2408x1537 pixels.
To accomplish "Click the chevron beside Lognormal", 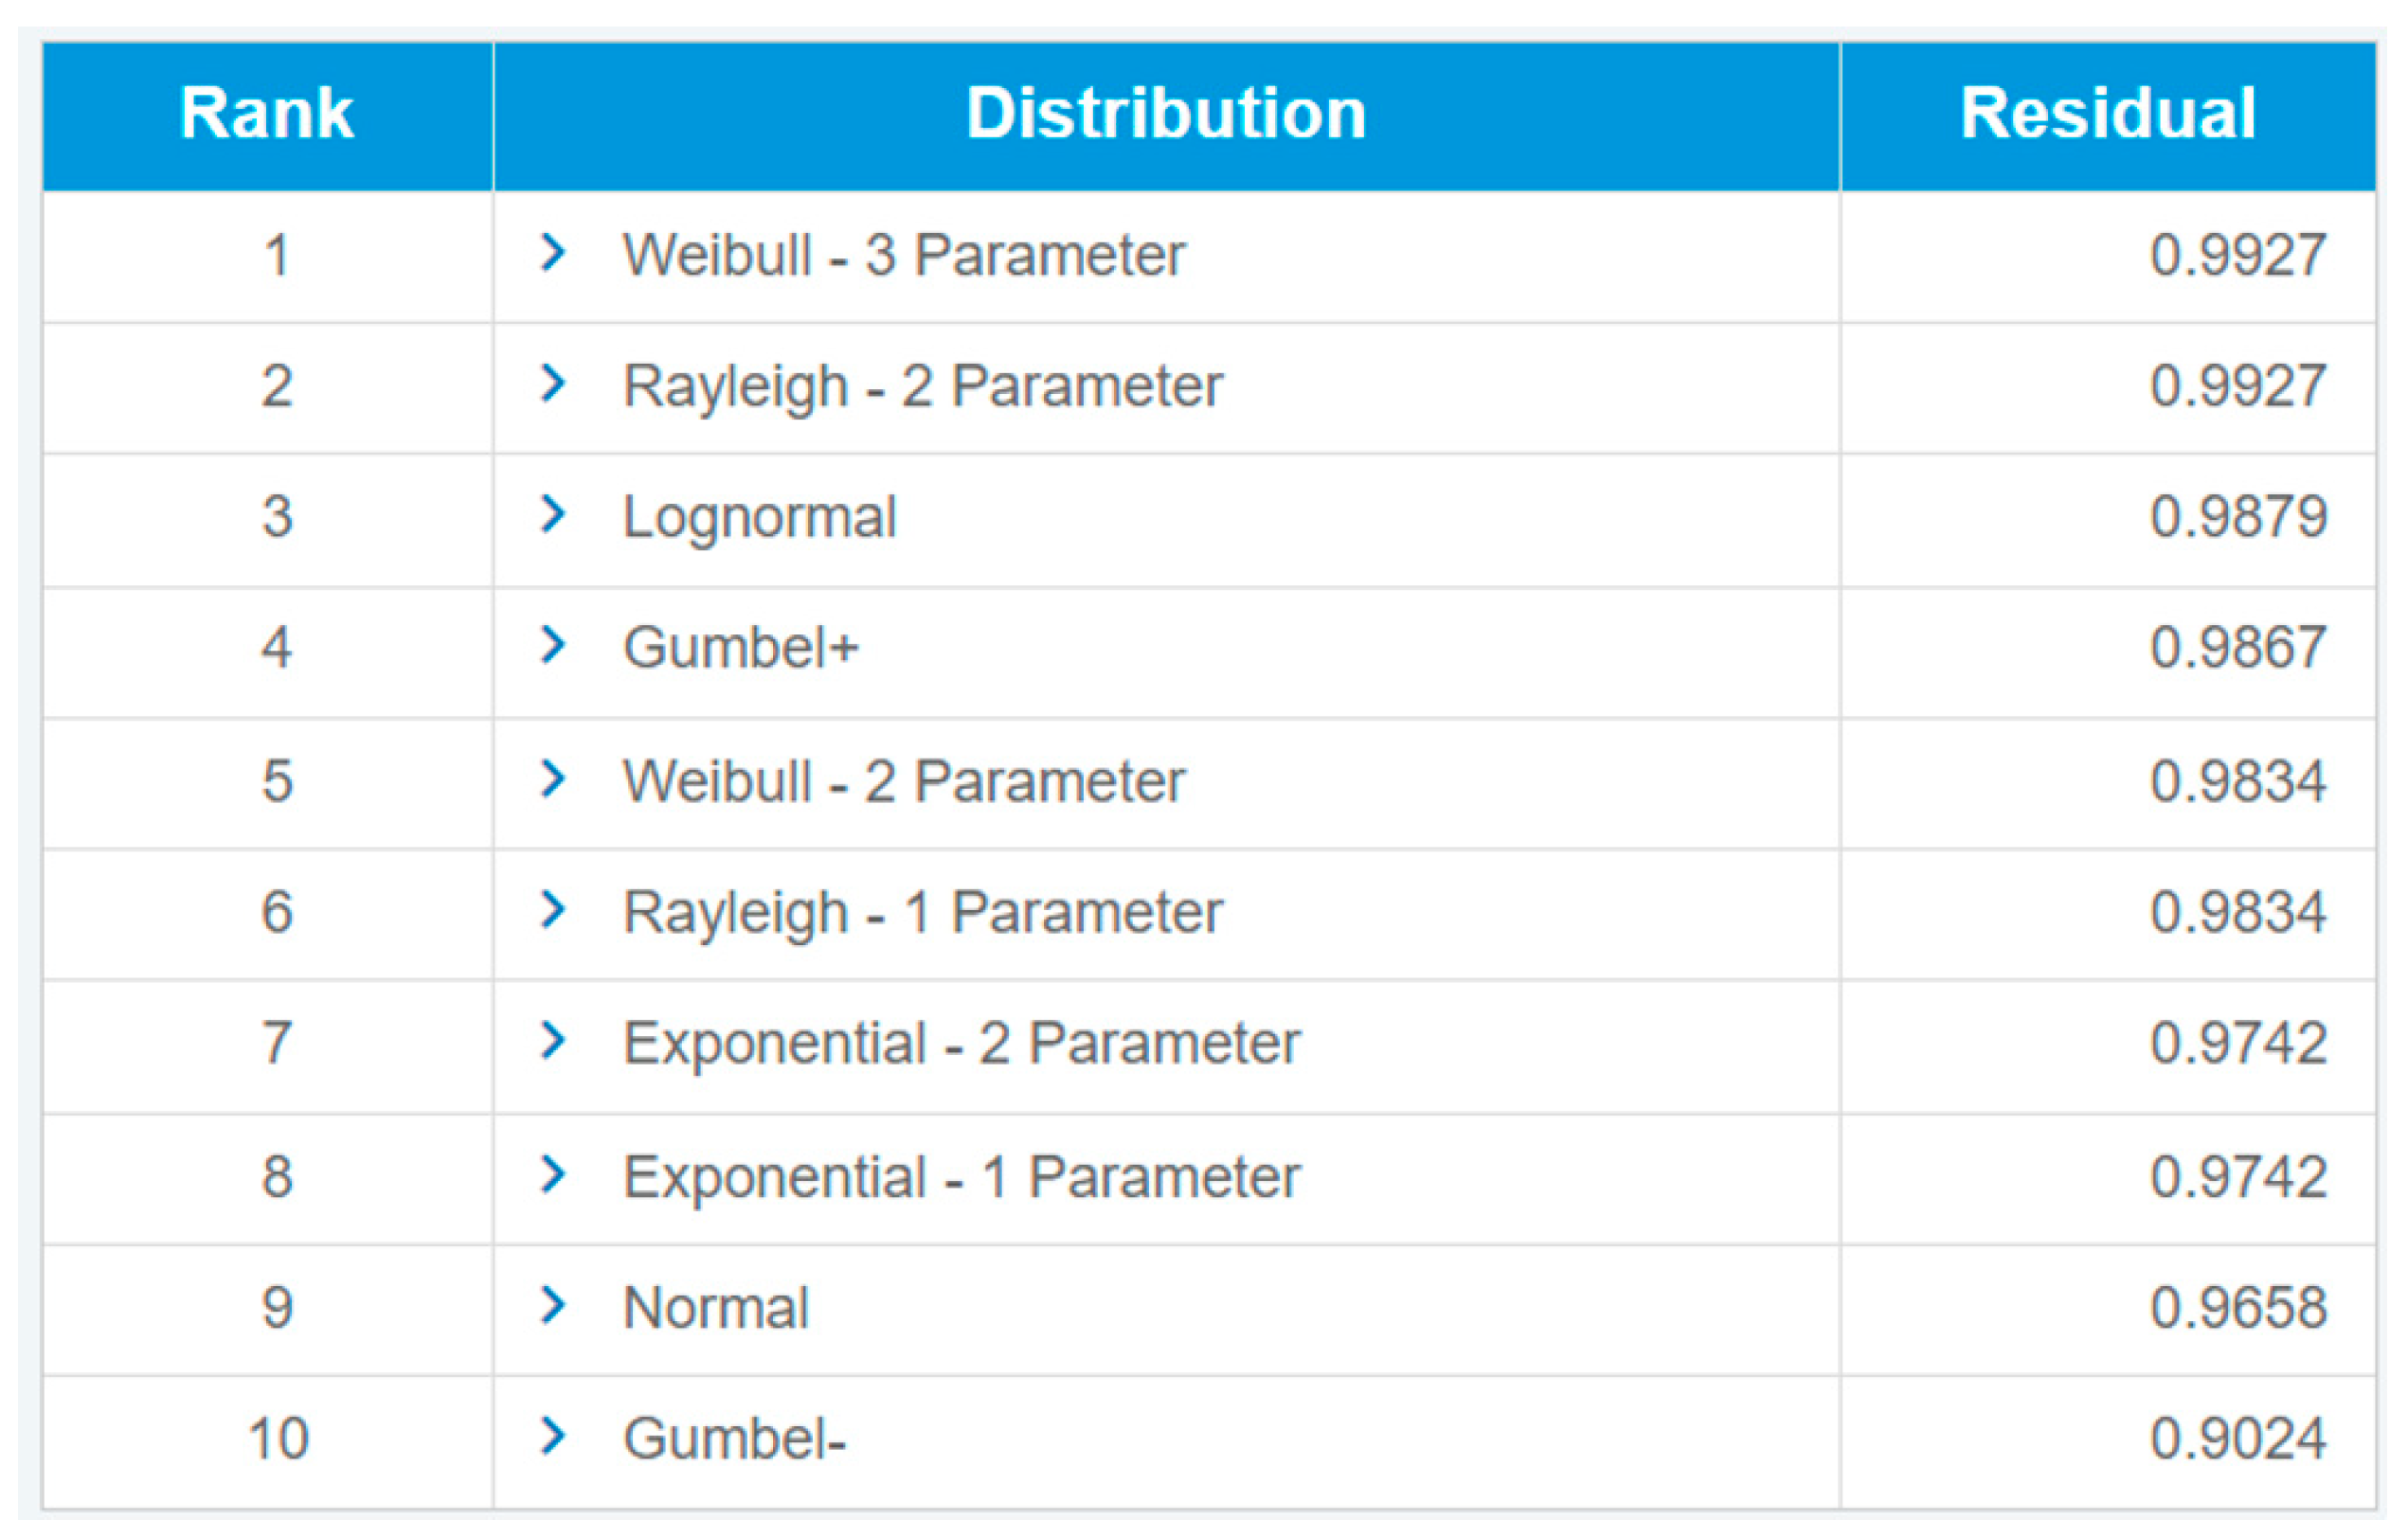I will point(552,515).
